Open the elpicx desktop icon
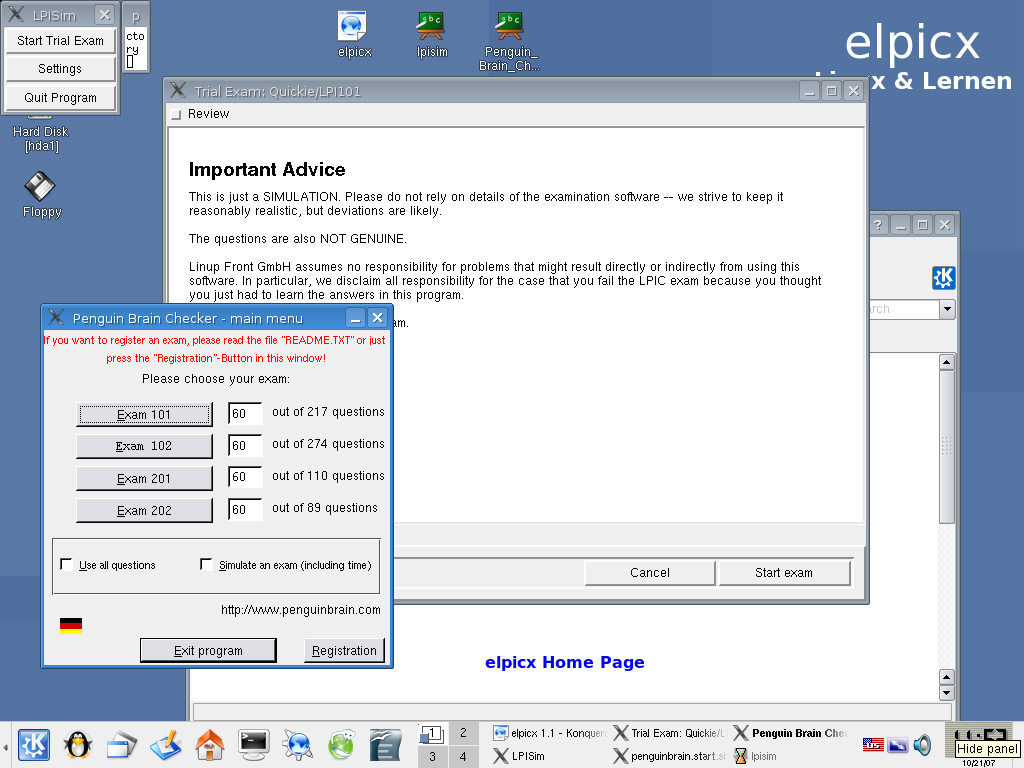This screenshot has width=1024, height=768. click(354, 35)
